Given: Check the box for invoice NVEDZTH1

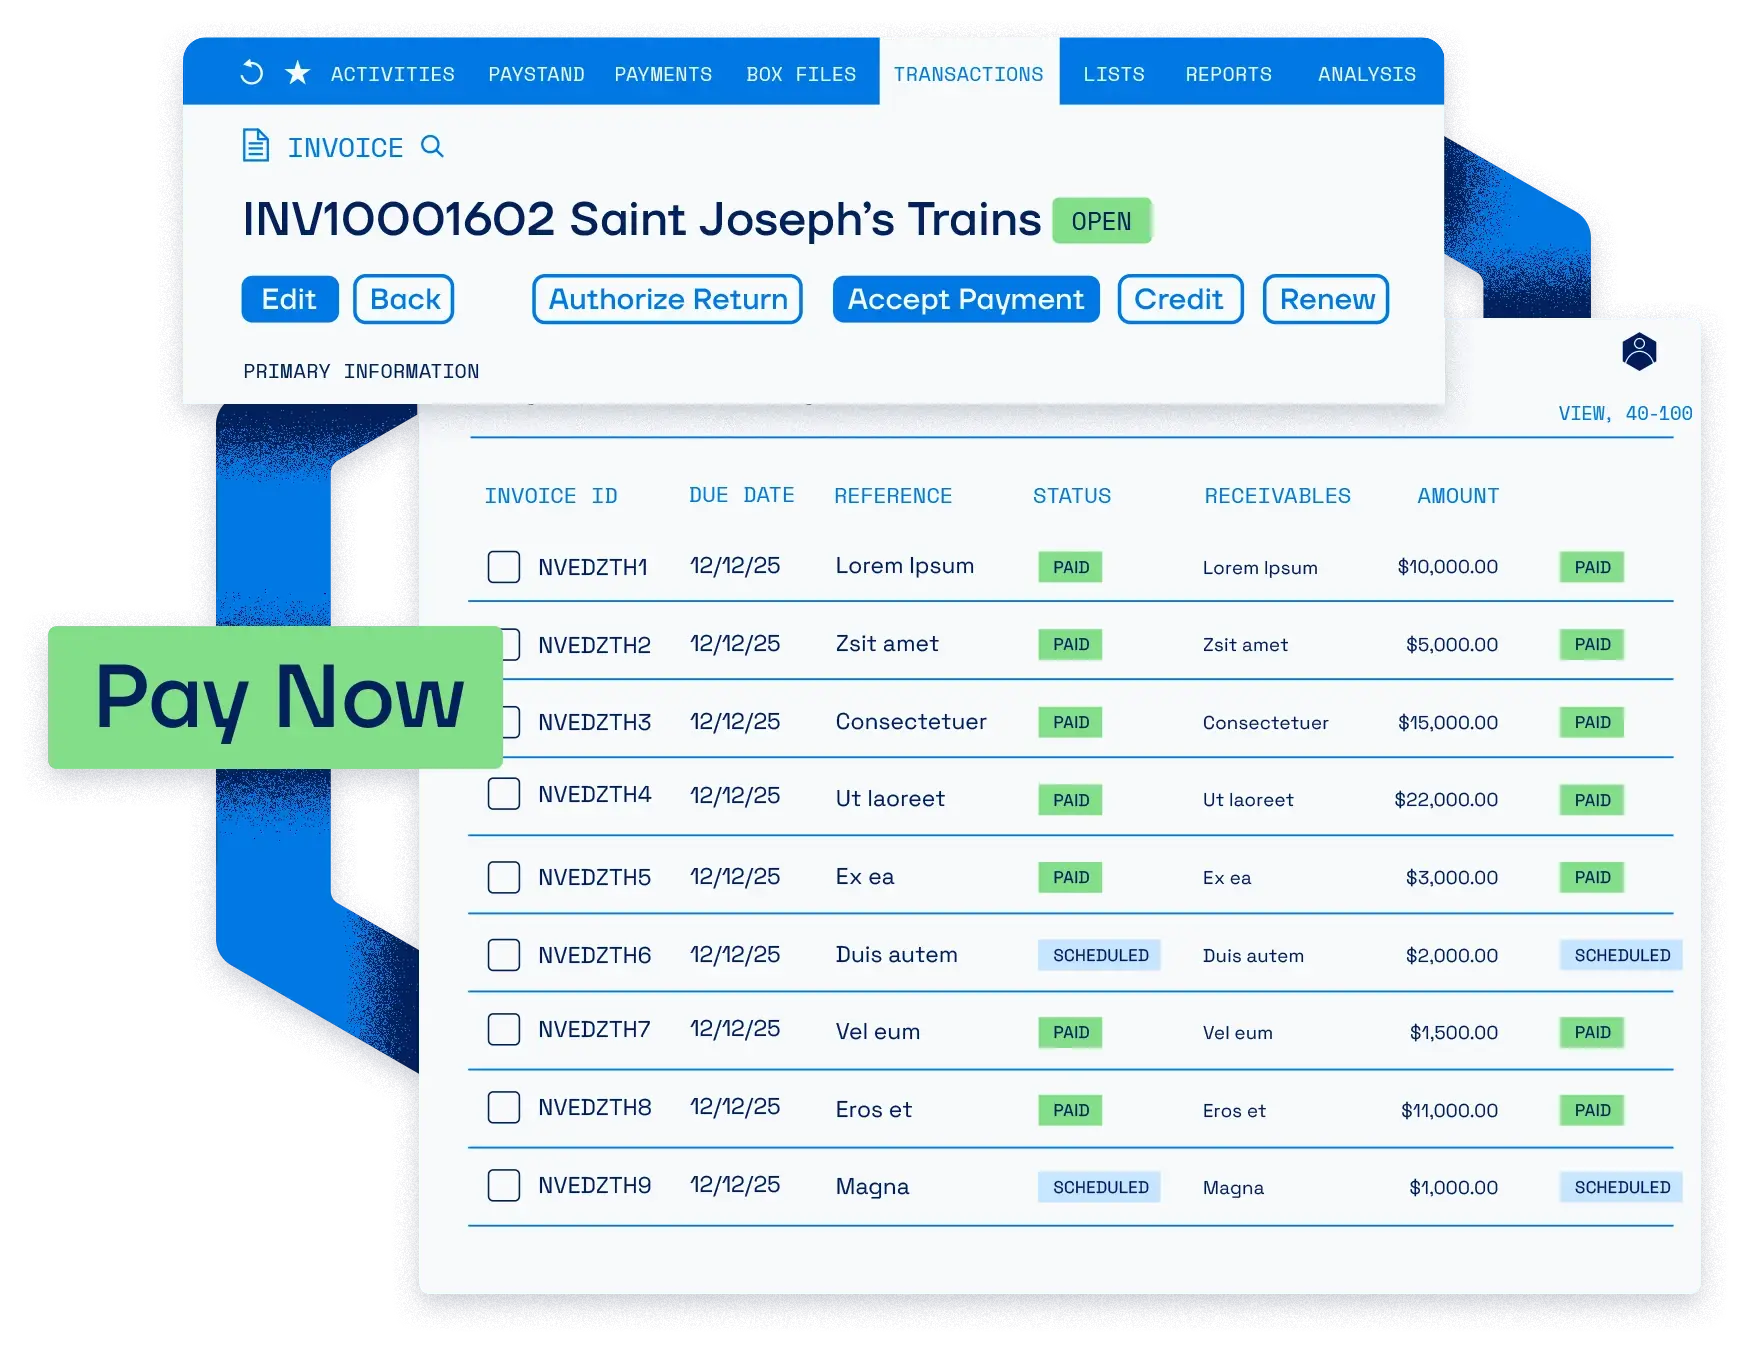Looking at the screenshot, I should [x=504, y=566].
